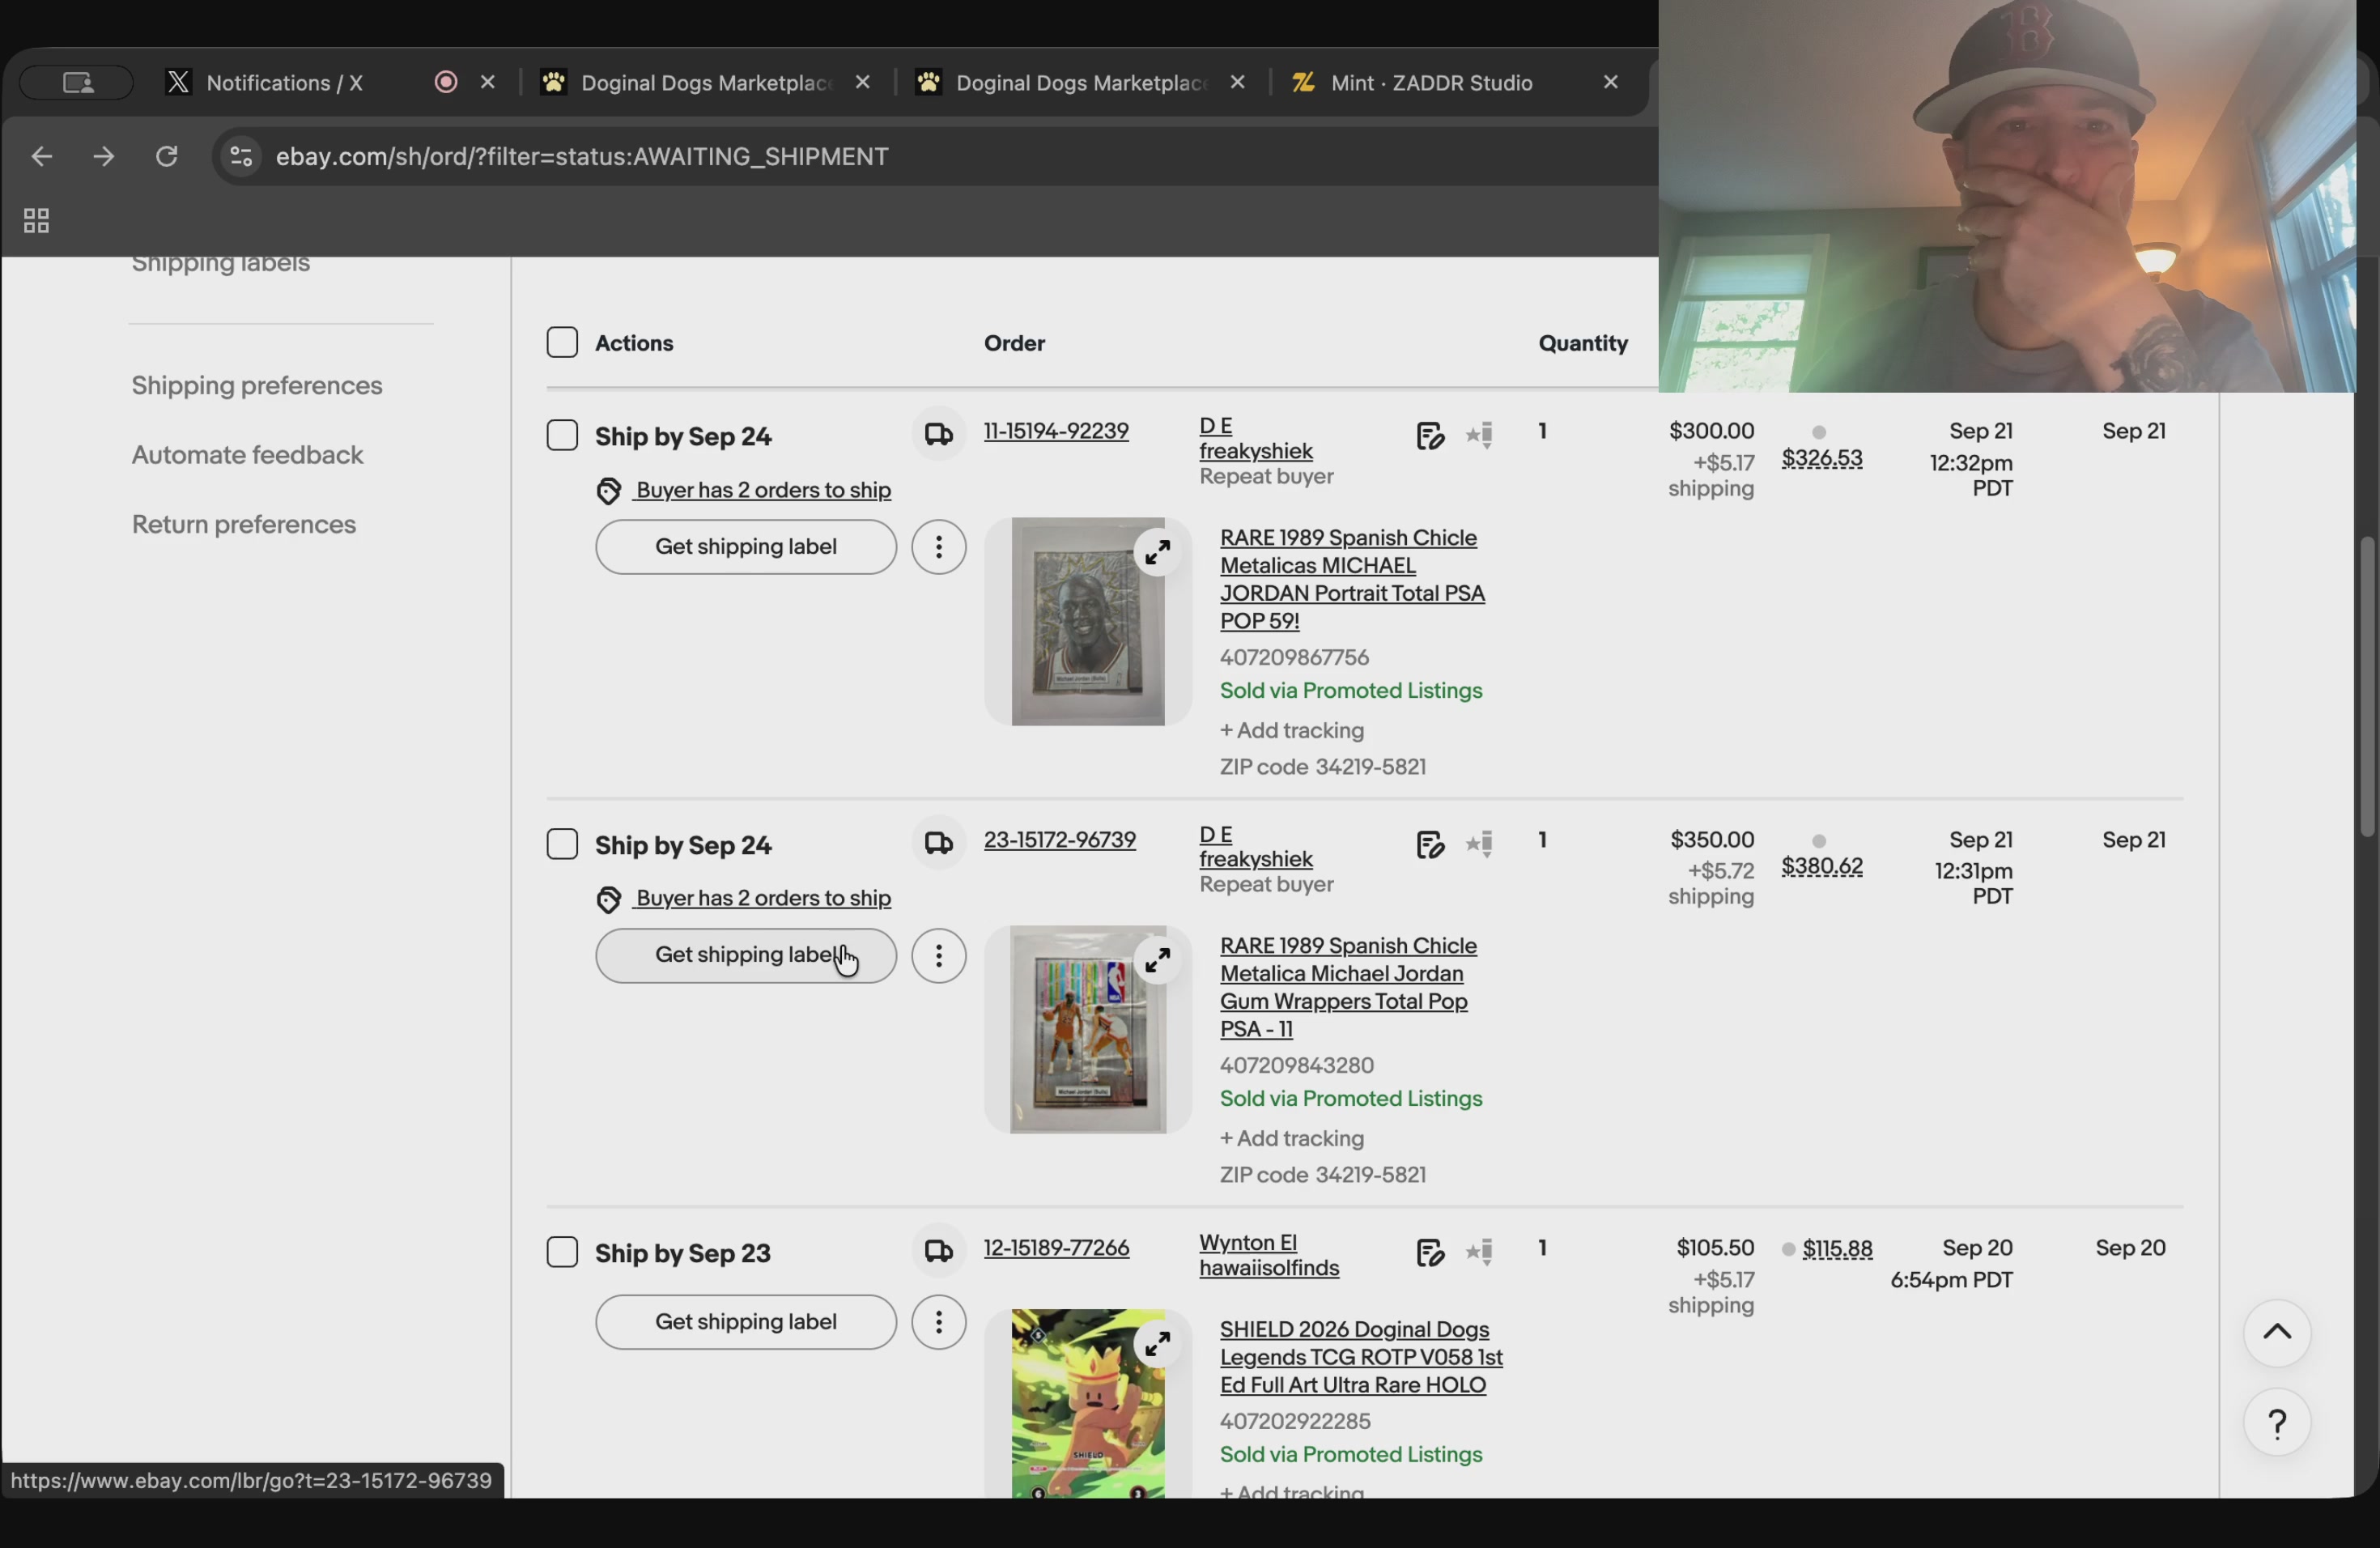
Task: Select checkbox for order 11-15194-92239
Action: (562, 436)
